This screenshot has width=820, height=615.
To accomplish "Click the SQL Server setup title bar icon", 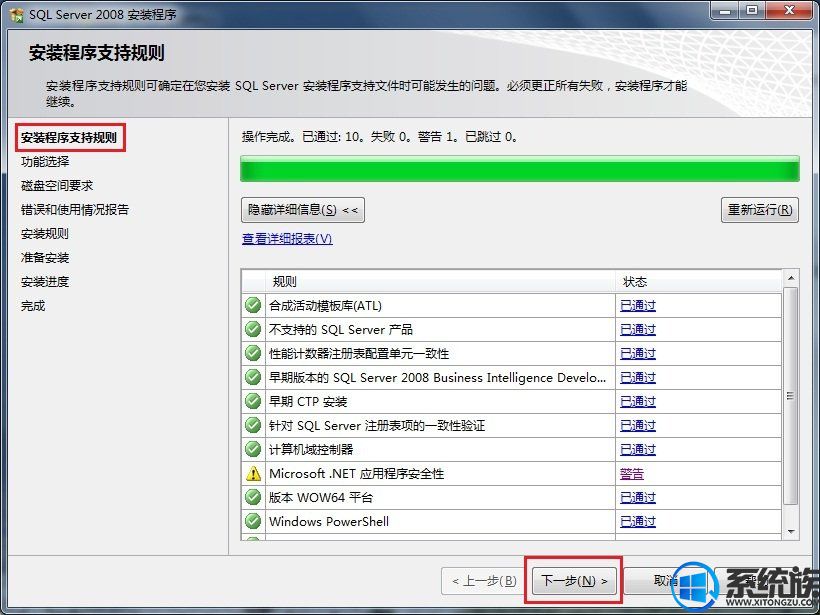I will coord(16,15).
